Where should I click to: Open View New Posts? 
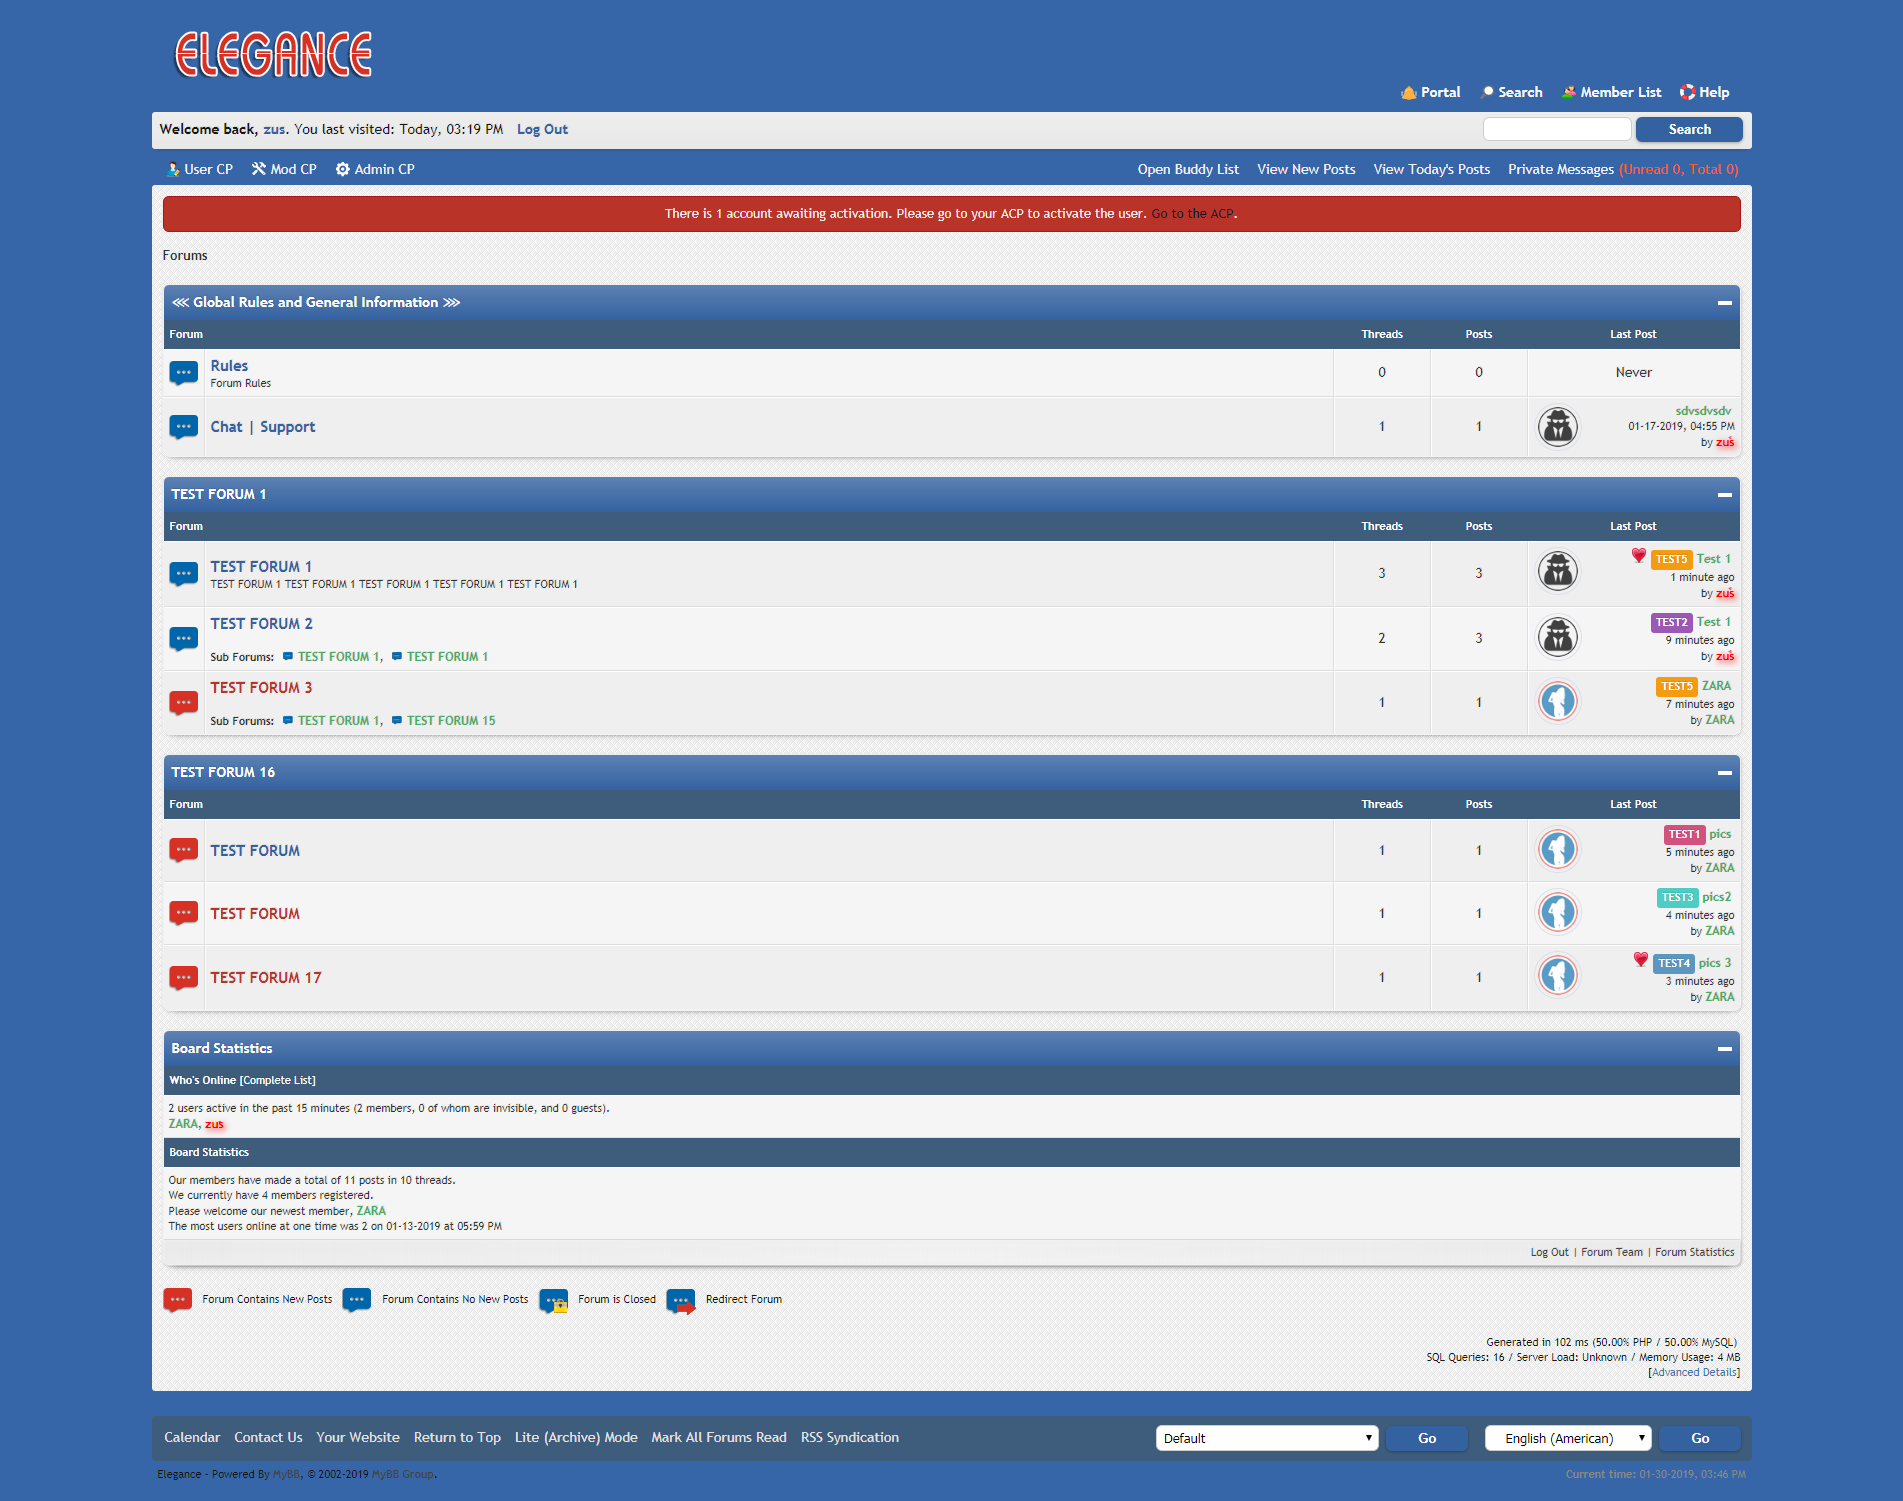click(x=1306, y=169)
